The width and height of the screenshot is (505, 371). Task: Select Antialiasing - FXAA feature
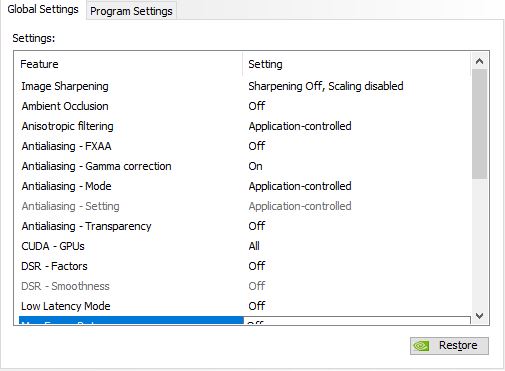pyautogui.click(x=66, y=146)
